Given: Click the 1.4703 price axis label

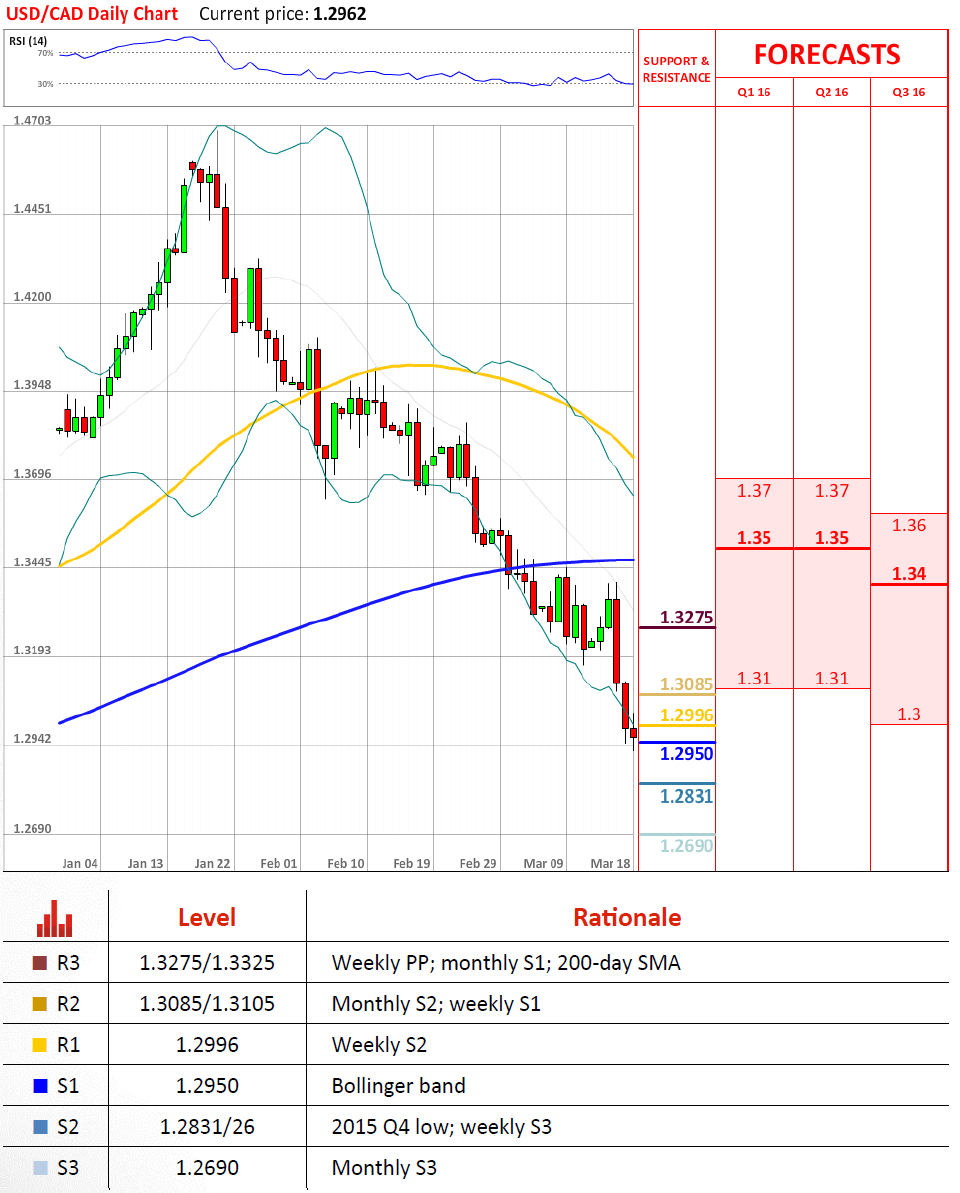Looking at the screenshot, I should tap(33, 120).
